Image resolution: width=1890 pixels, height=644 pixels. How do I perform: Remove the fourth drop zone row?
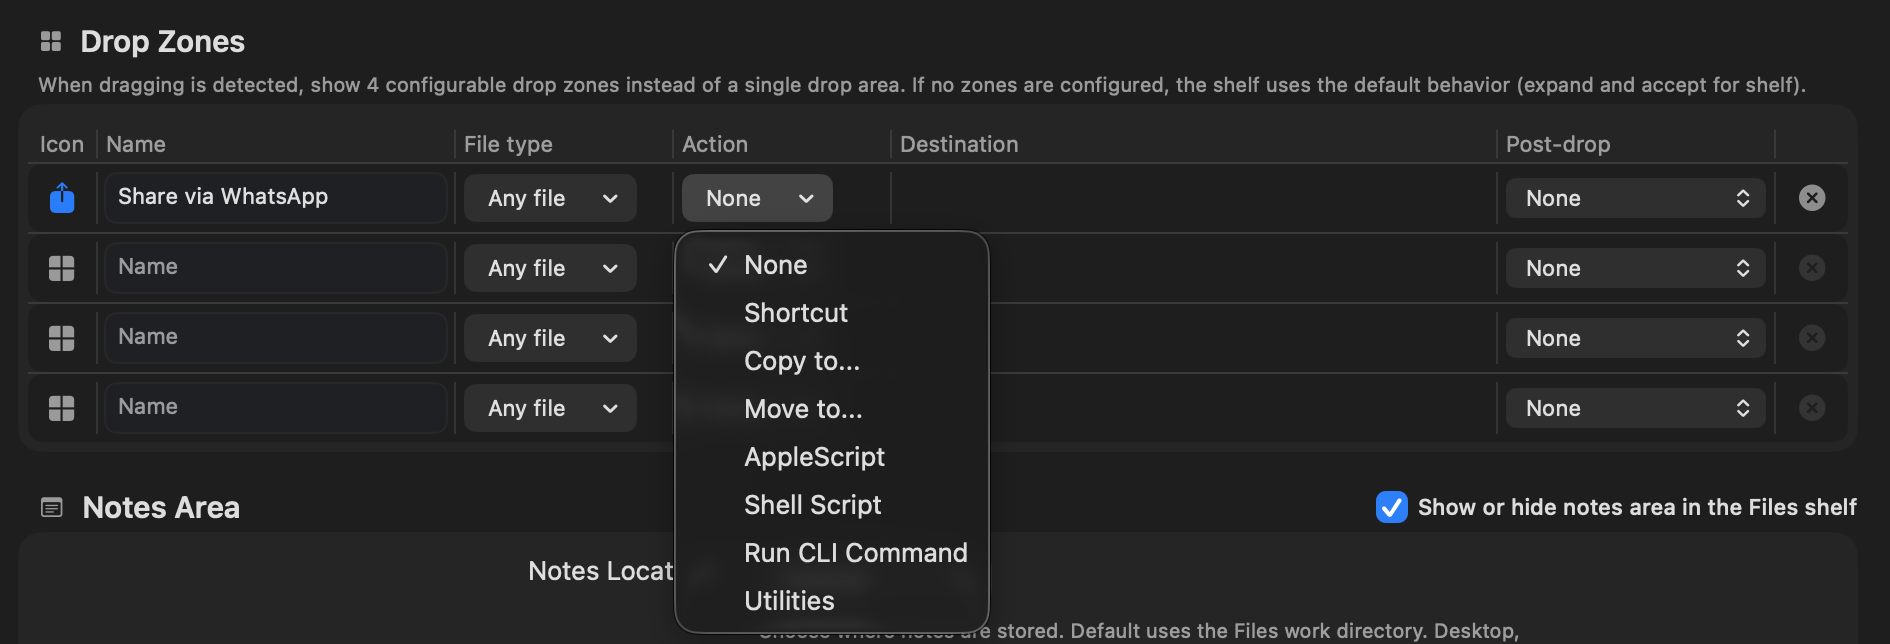point(1812,407)
